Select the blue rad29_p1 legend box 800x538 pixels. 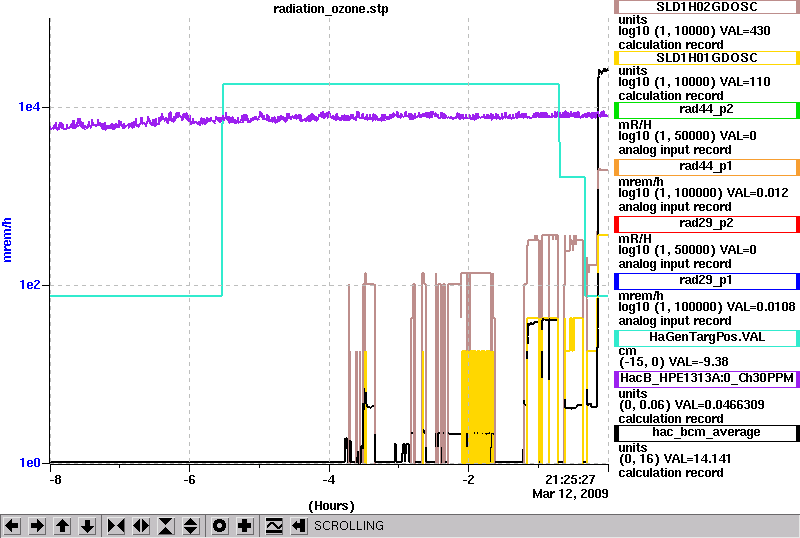(x=707, y=281)
